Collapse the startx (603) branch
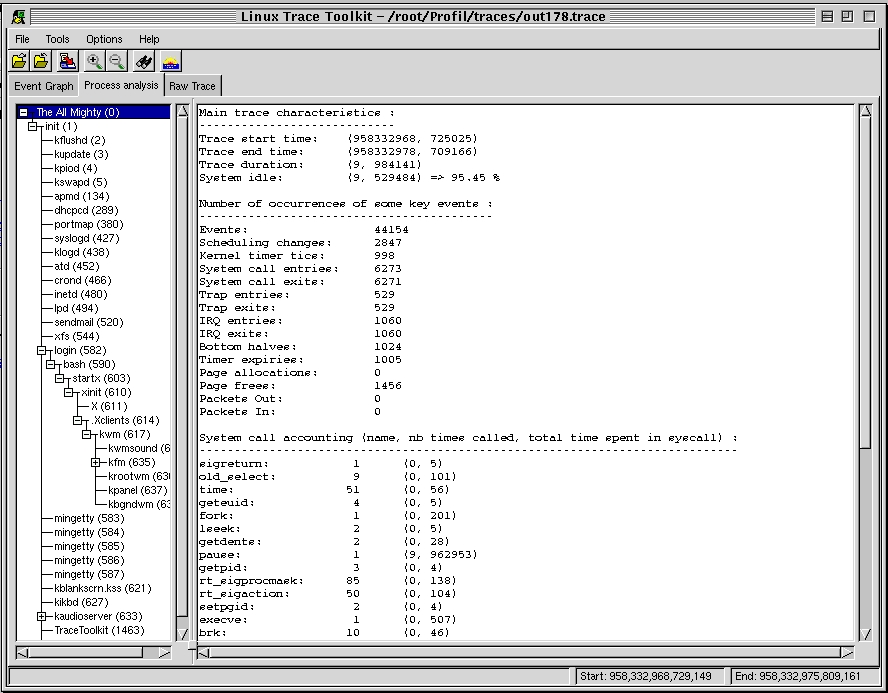Screen dimensions: 888x693 pos(59,378)
